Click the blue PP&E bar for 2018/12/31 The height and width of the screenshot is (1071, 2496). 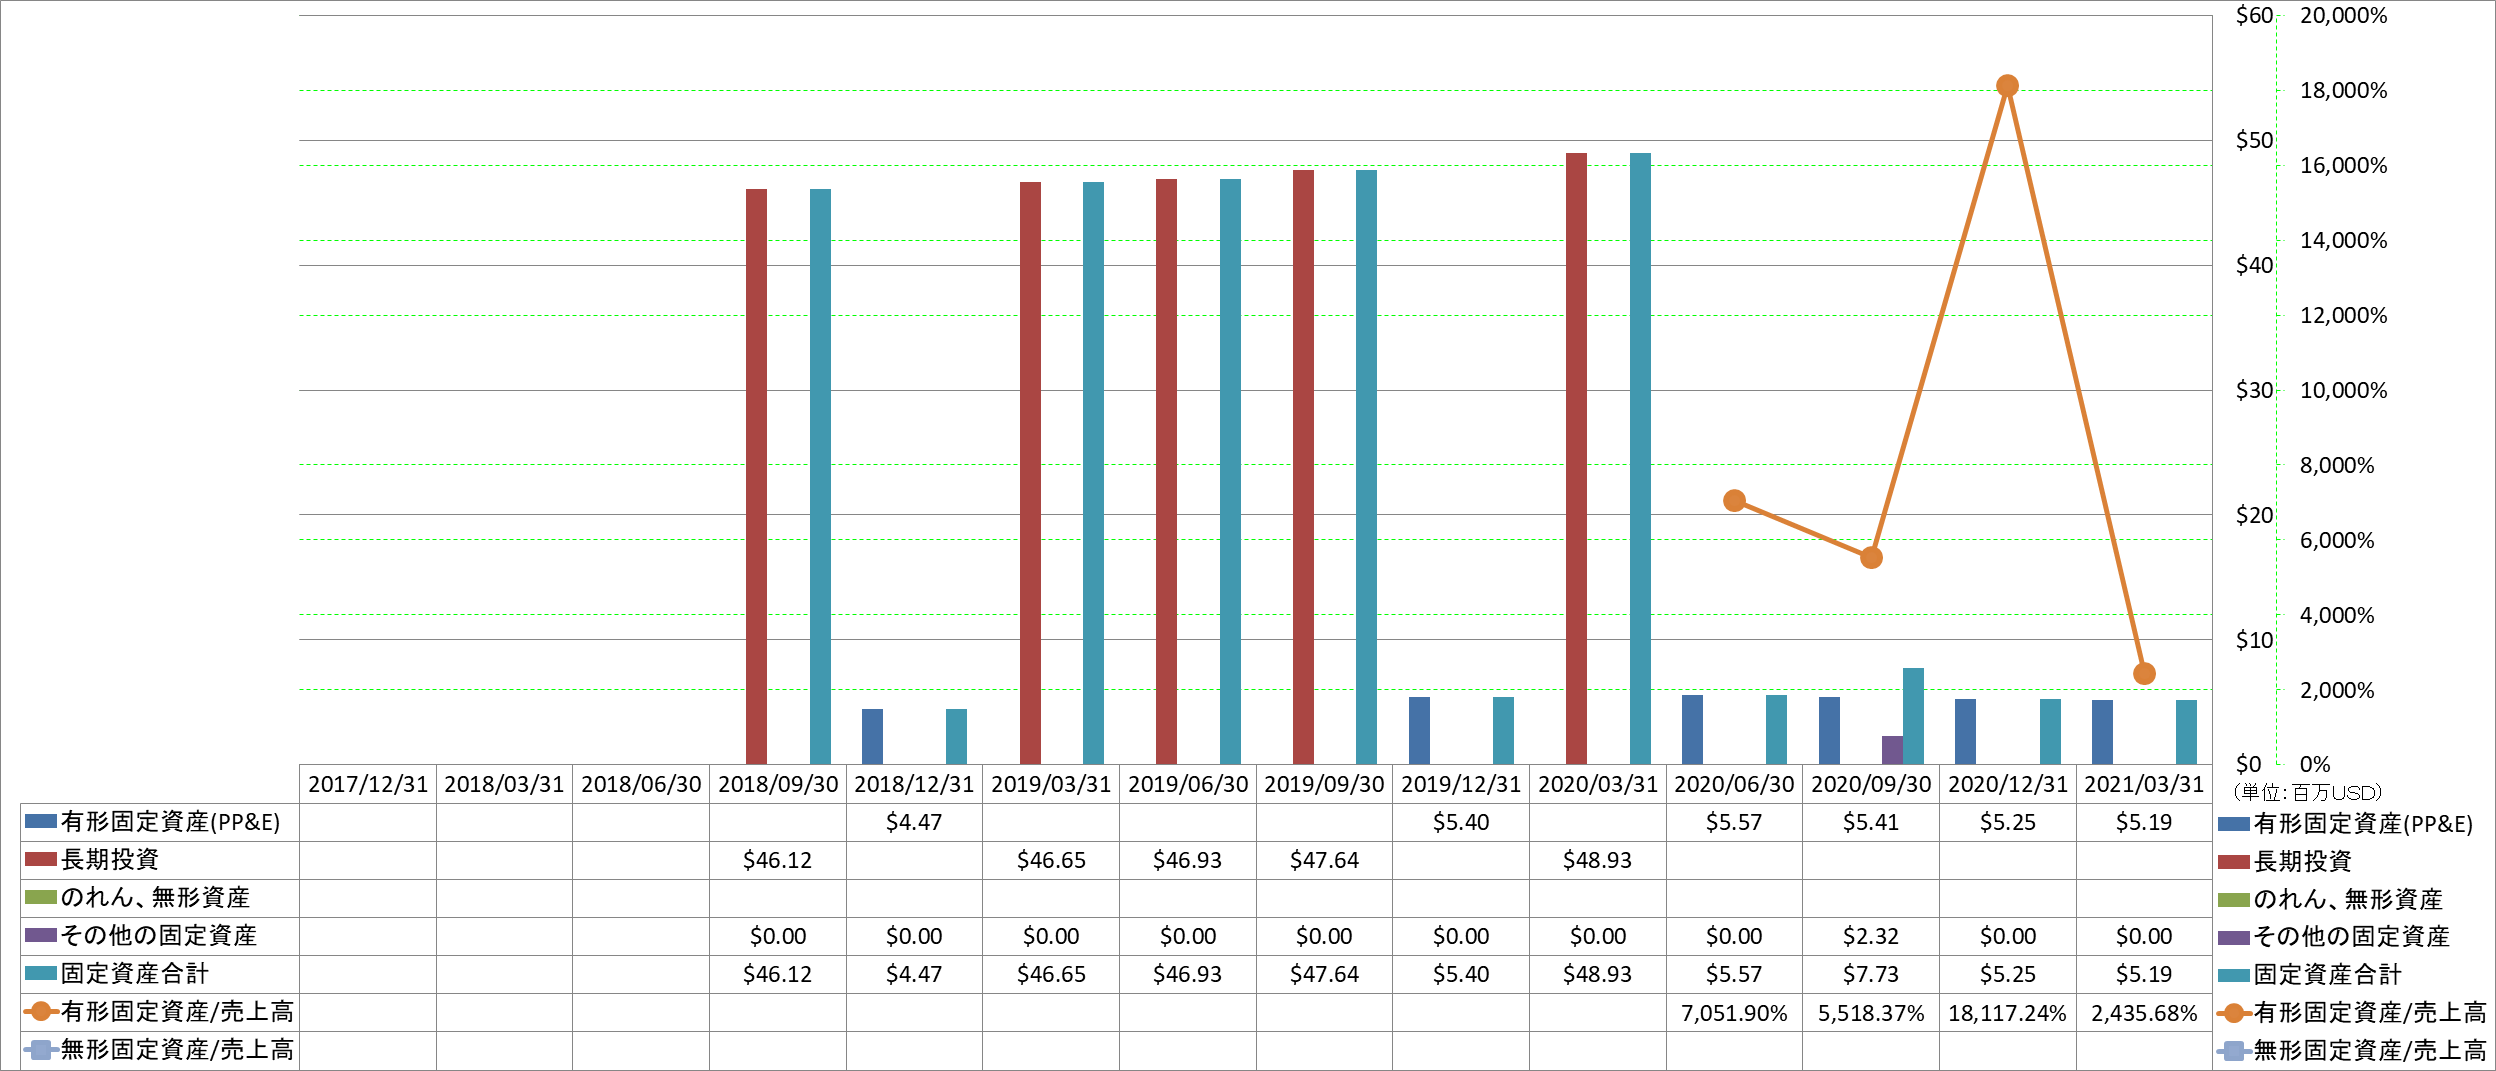tap(872, 737)
